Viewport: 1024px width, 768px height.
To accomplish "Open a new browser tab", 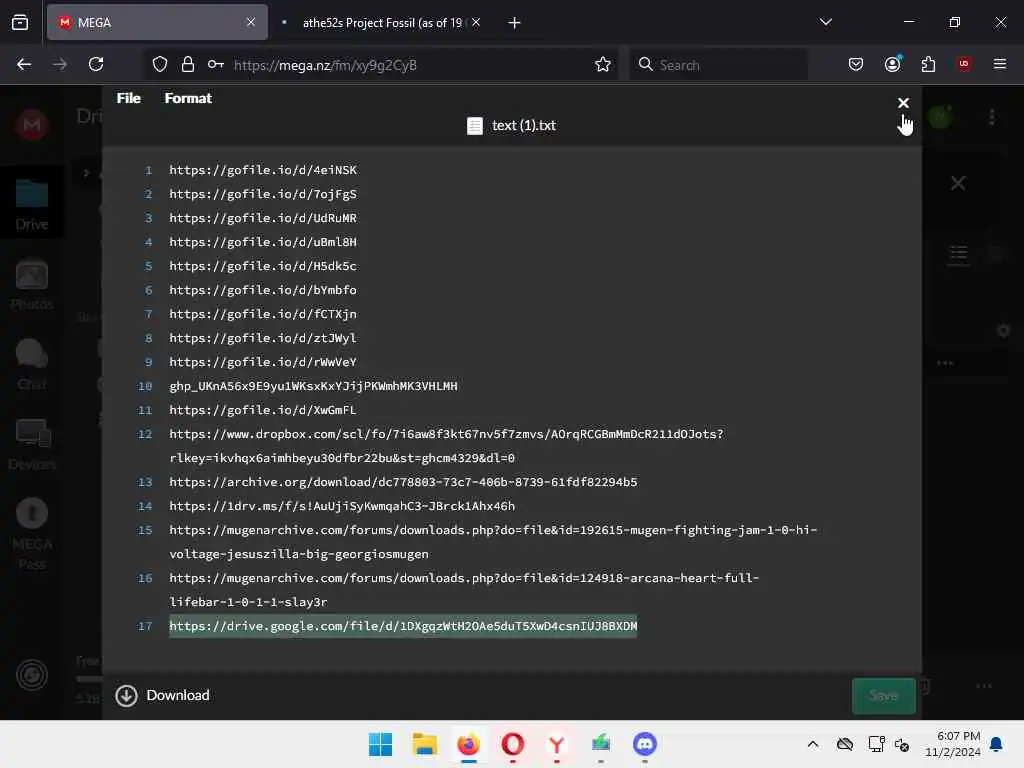I will tap(515, 23).
